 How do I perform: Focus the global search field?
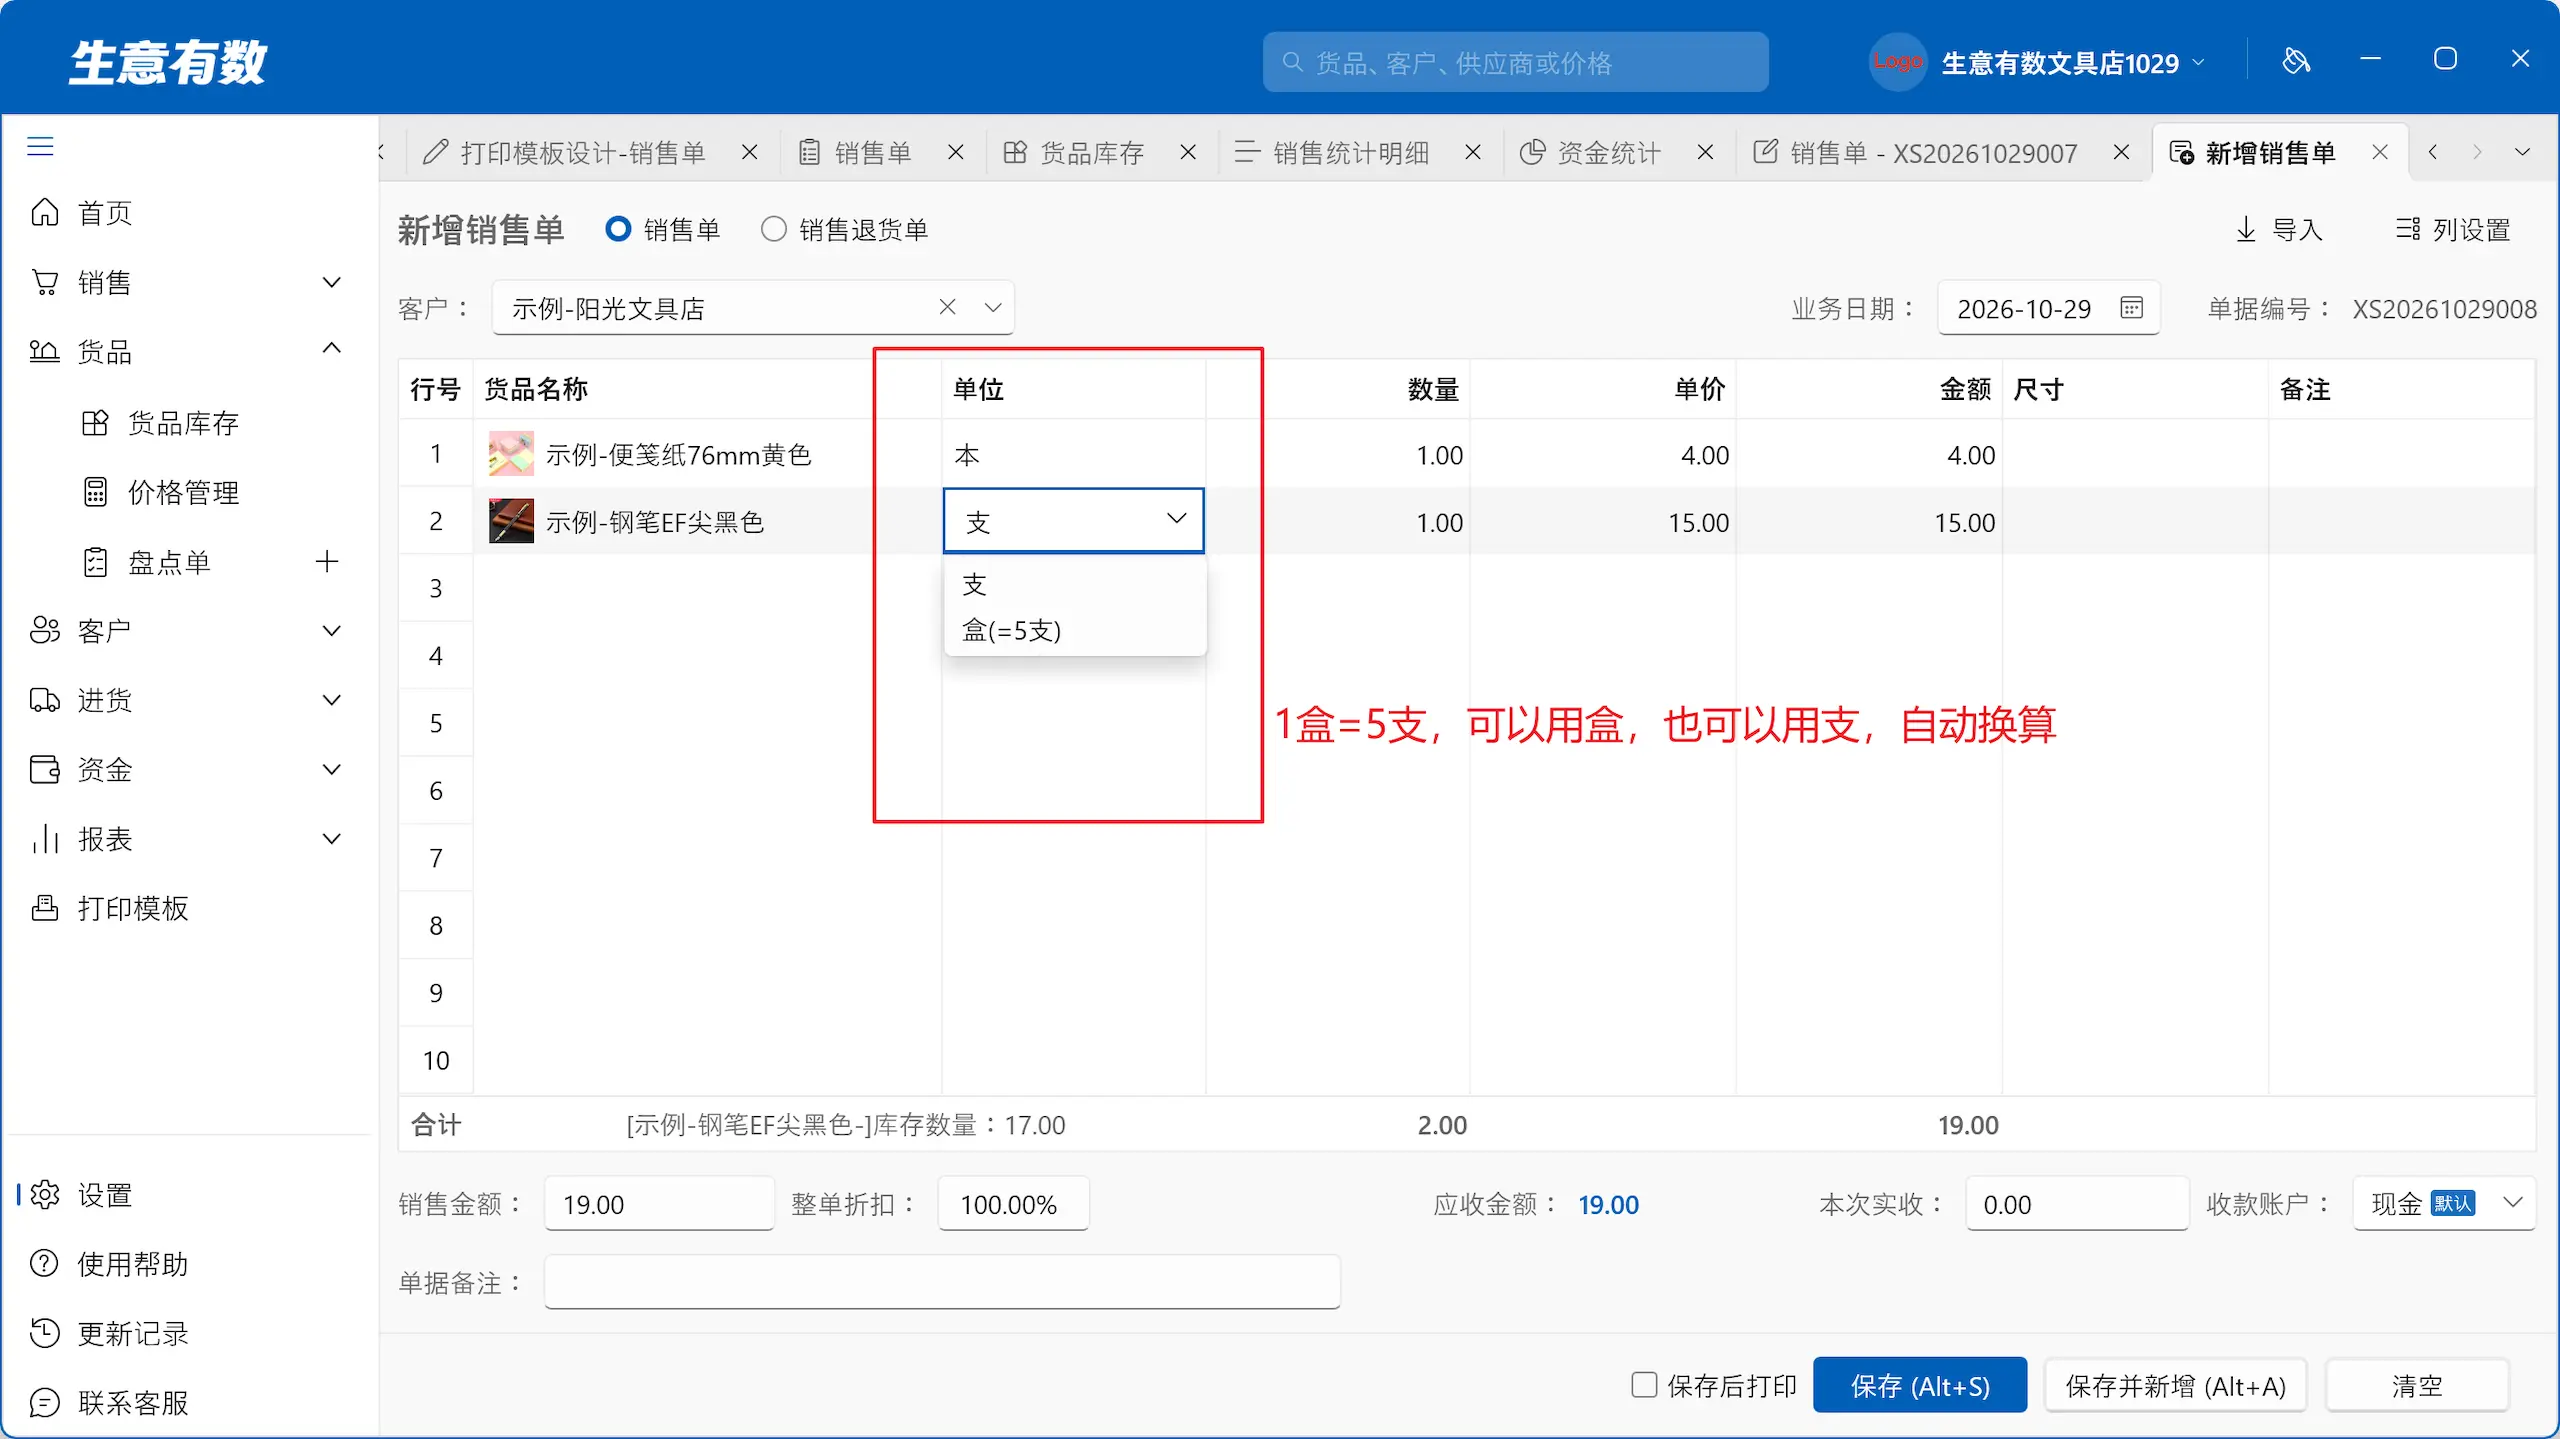(1516, 63)
